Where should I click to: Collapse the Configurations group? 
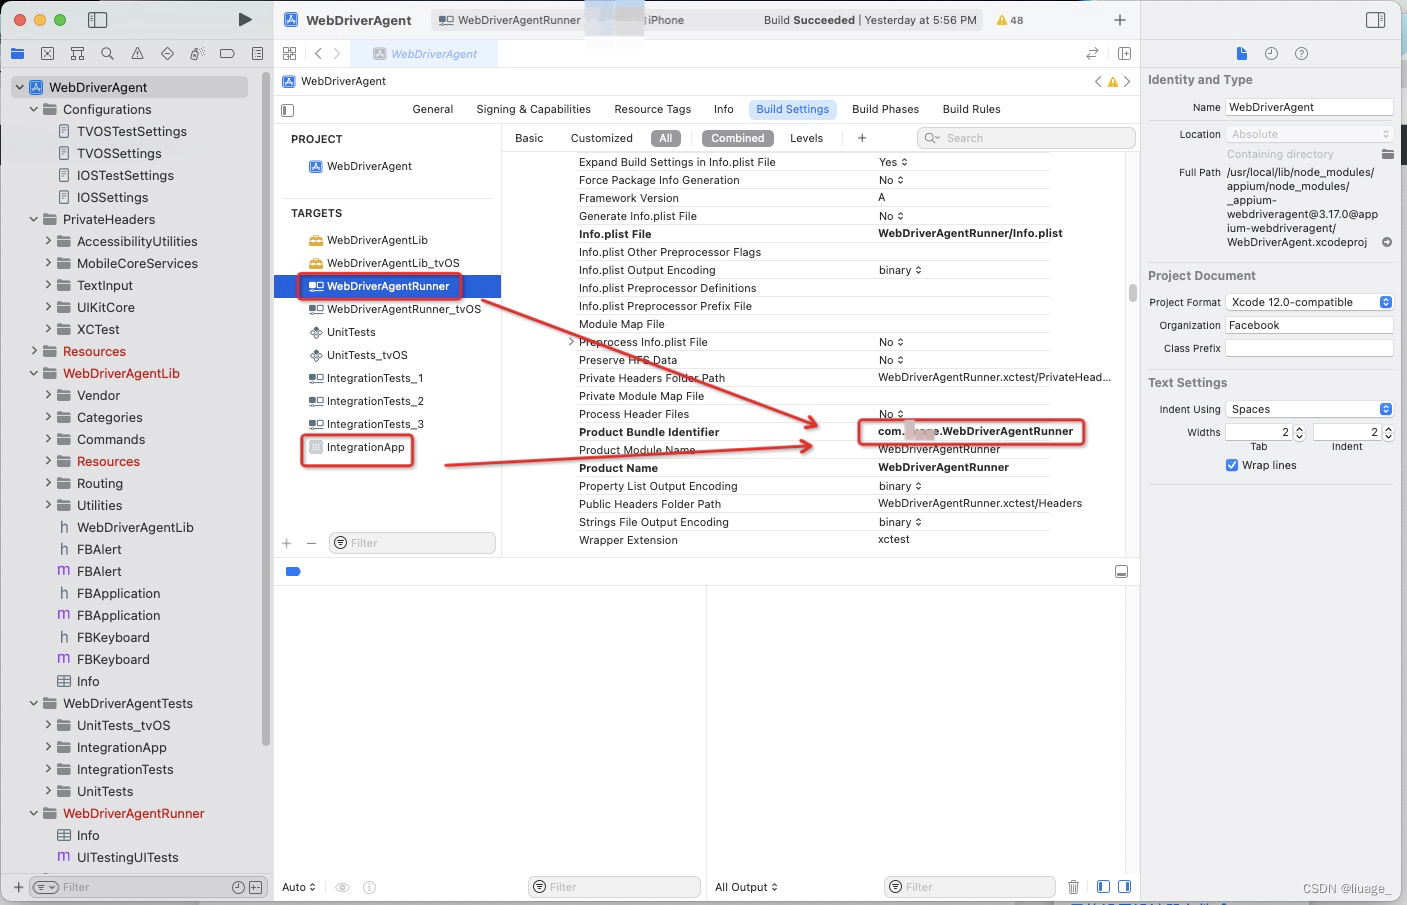click(x=34, y=109)
